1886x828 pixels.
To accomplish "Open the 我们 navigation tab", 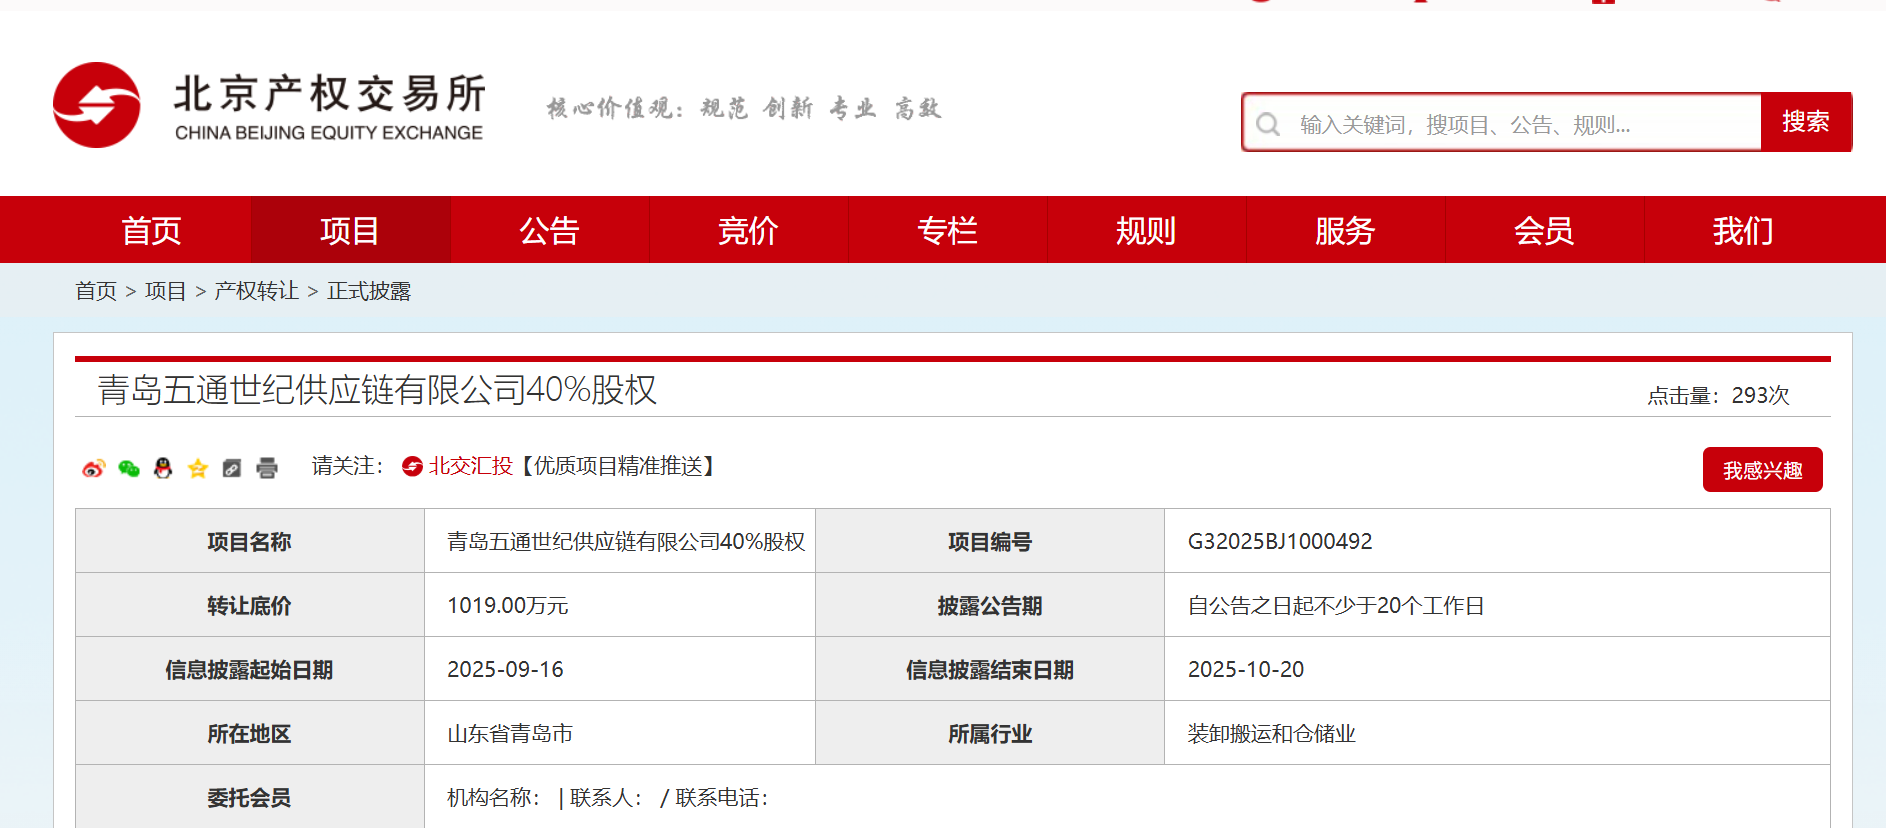I will 1743,230.
